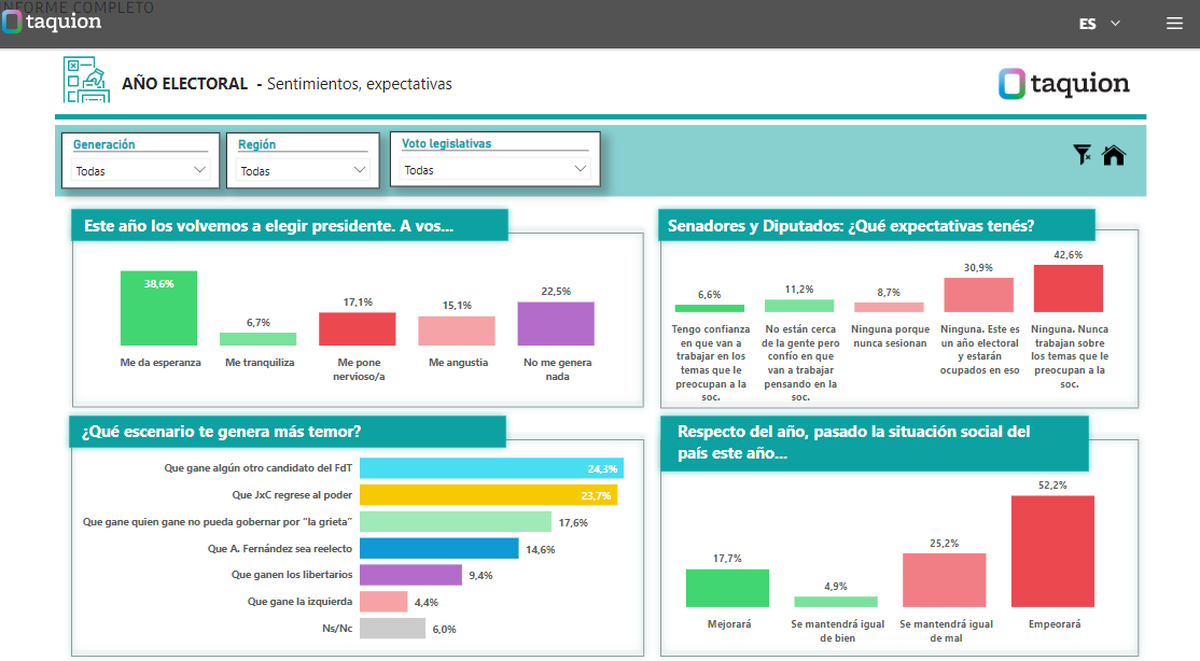
Task: Click the home icon in filter bar
Action: tap(1113, 155)
